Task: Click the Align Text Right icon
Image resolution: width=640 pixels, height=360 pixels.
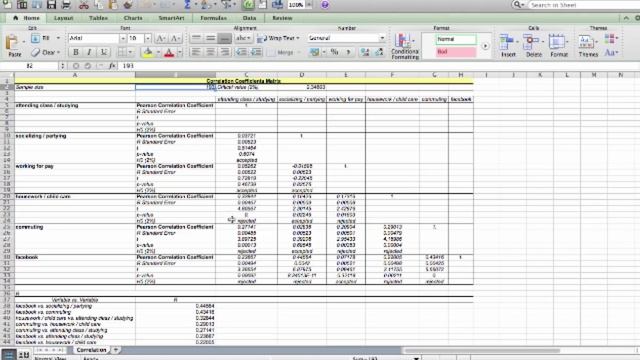Action: (224, 52)
